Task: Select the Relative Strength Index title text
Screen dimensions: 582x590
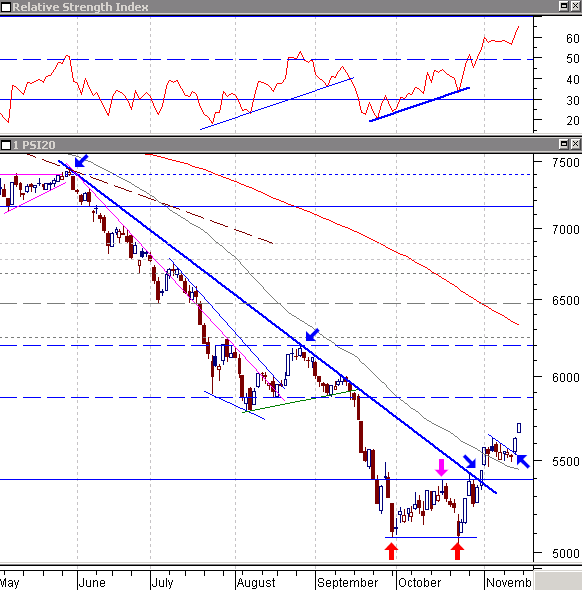Action: tap(80, 7)
